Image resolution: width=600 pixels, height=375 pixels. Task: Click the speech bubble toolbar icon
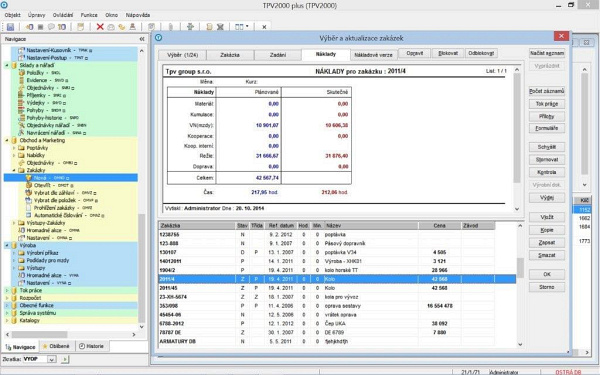pyautogui.click(x=51, y=27)
